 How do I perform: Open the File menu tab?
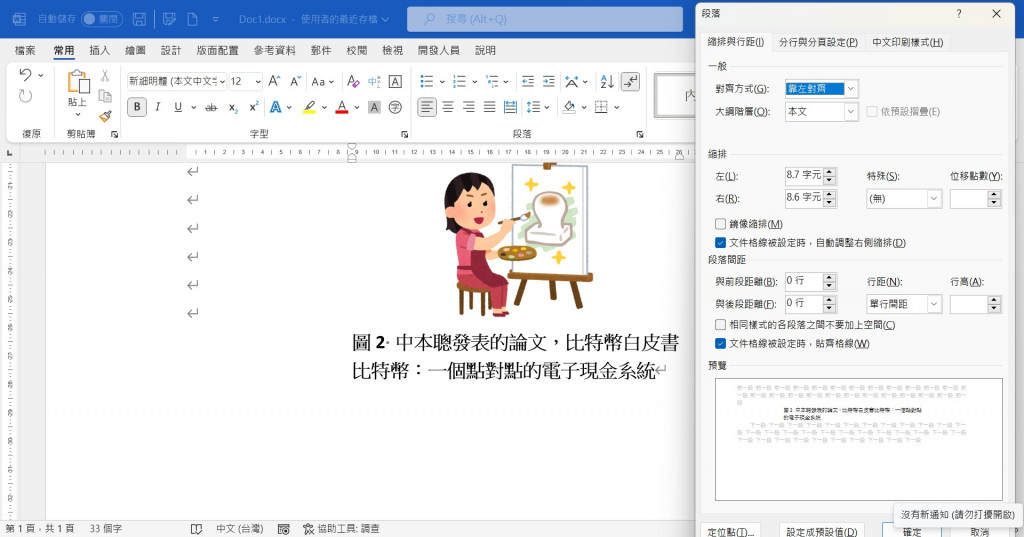25,50
